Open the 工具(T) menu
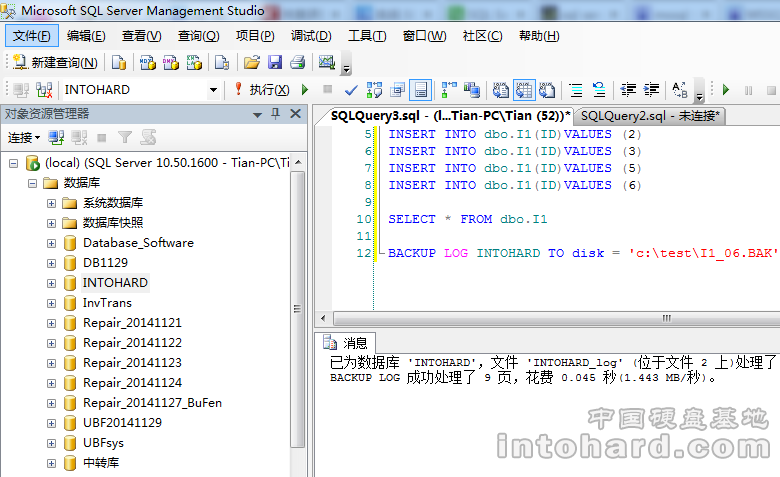Image resolution: width=780 pixels, height=477 pixels. 366,36
